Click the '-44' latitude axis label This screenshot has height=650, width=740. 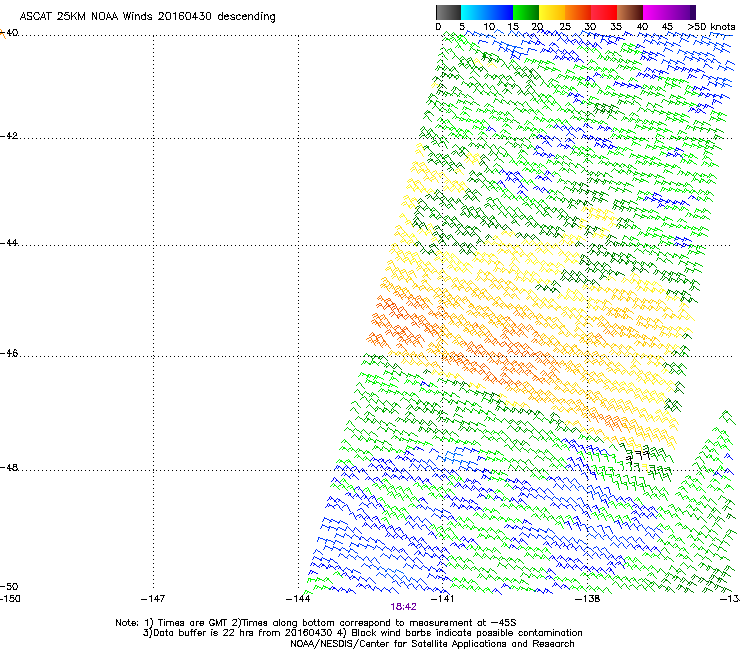click(9, 243)
